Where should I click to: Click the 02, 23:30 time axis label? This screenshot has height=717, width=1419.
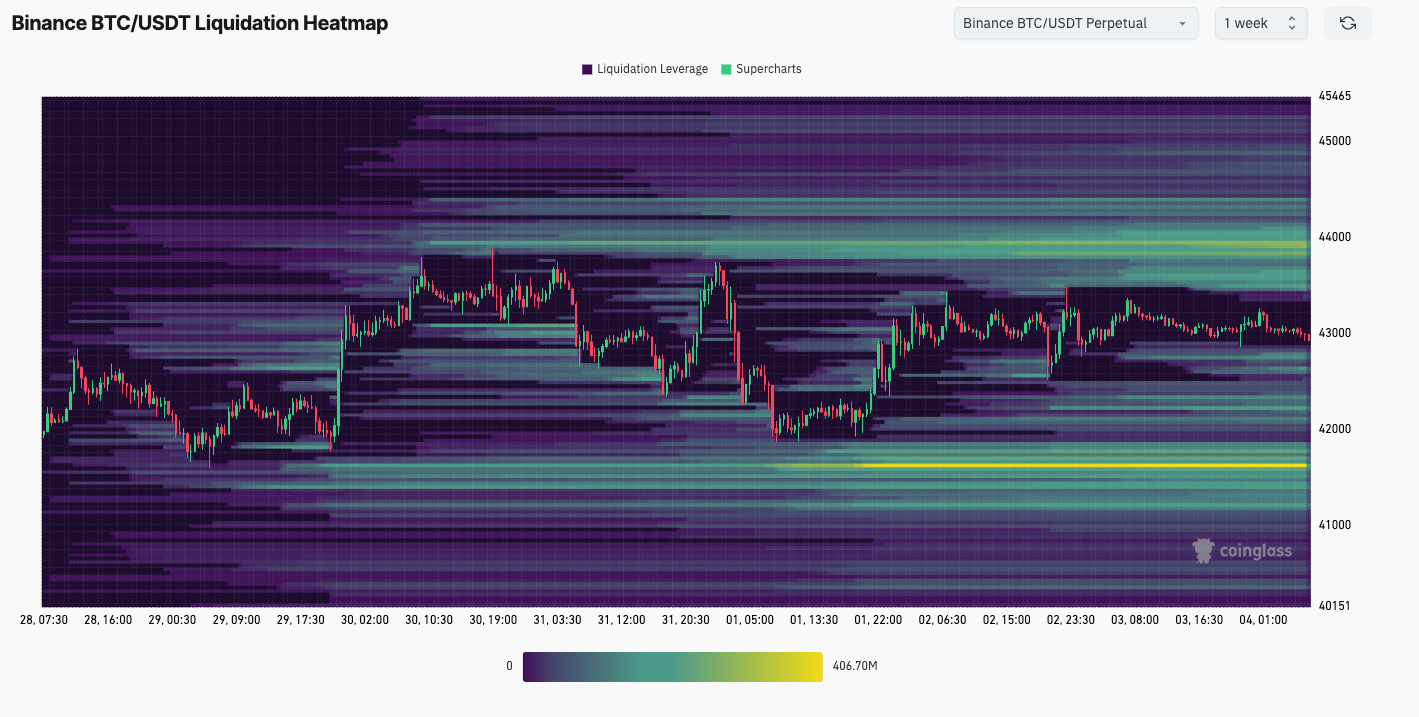(x=1071, y=620)
